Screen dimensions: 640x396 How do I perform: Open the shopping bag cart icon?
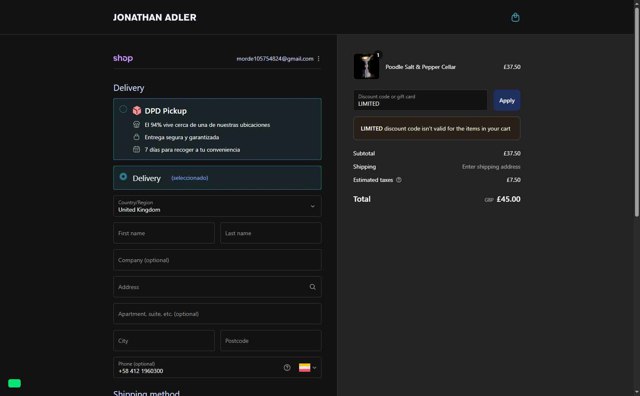pyautogui.click(x=515, y=17)
